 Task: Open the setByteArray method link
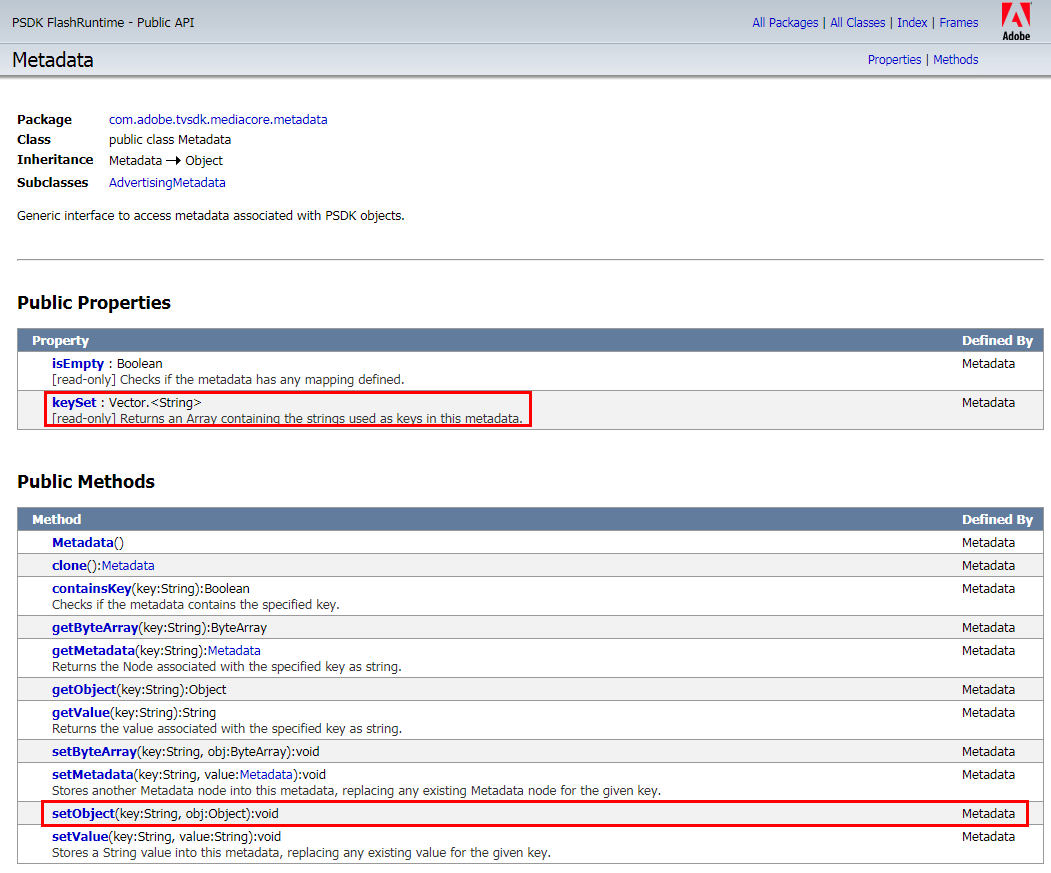pos(94,752)
